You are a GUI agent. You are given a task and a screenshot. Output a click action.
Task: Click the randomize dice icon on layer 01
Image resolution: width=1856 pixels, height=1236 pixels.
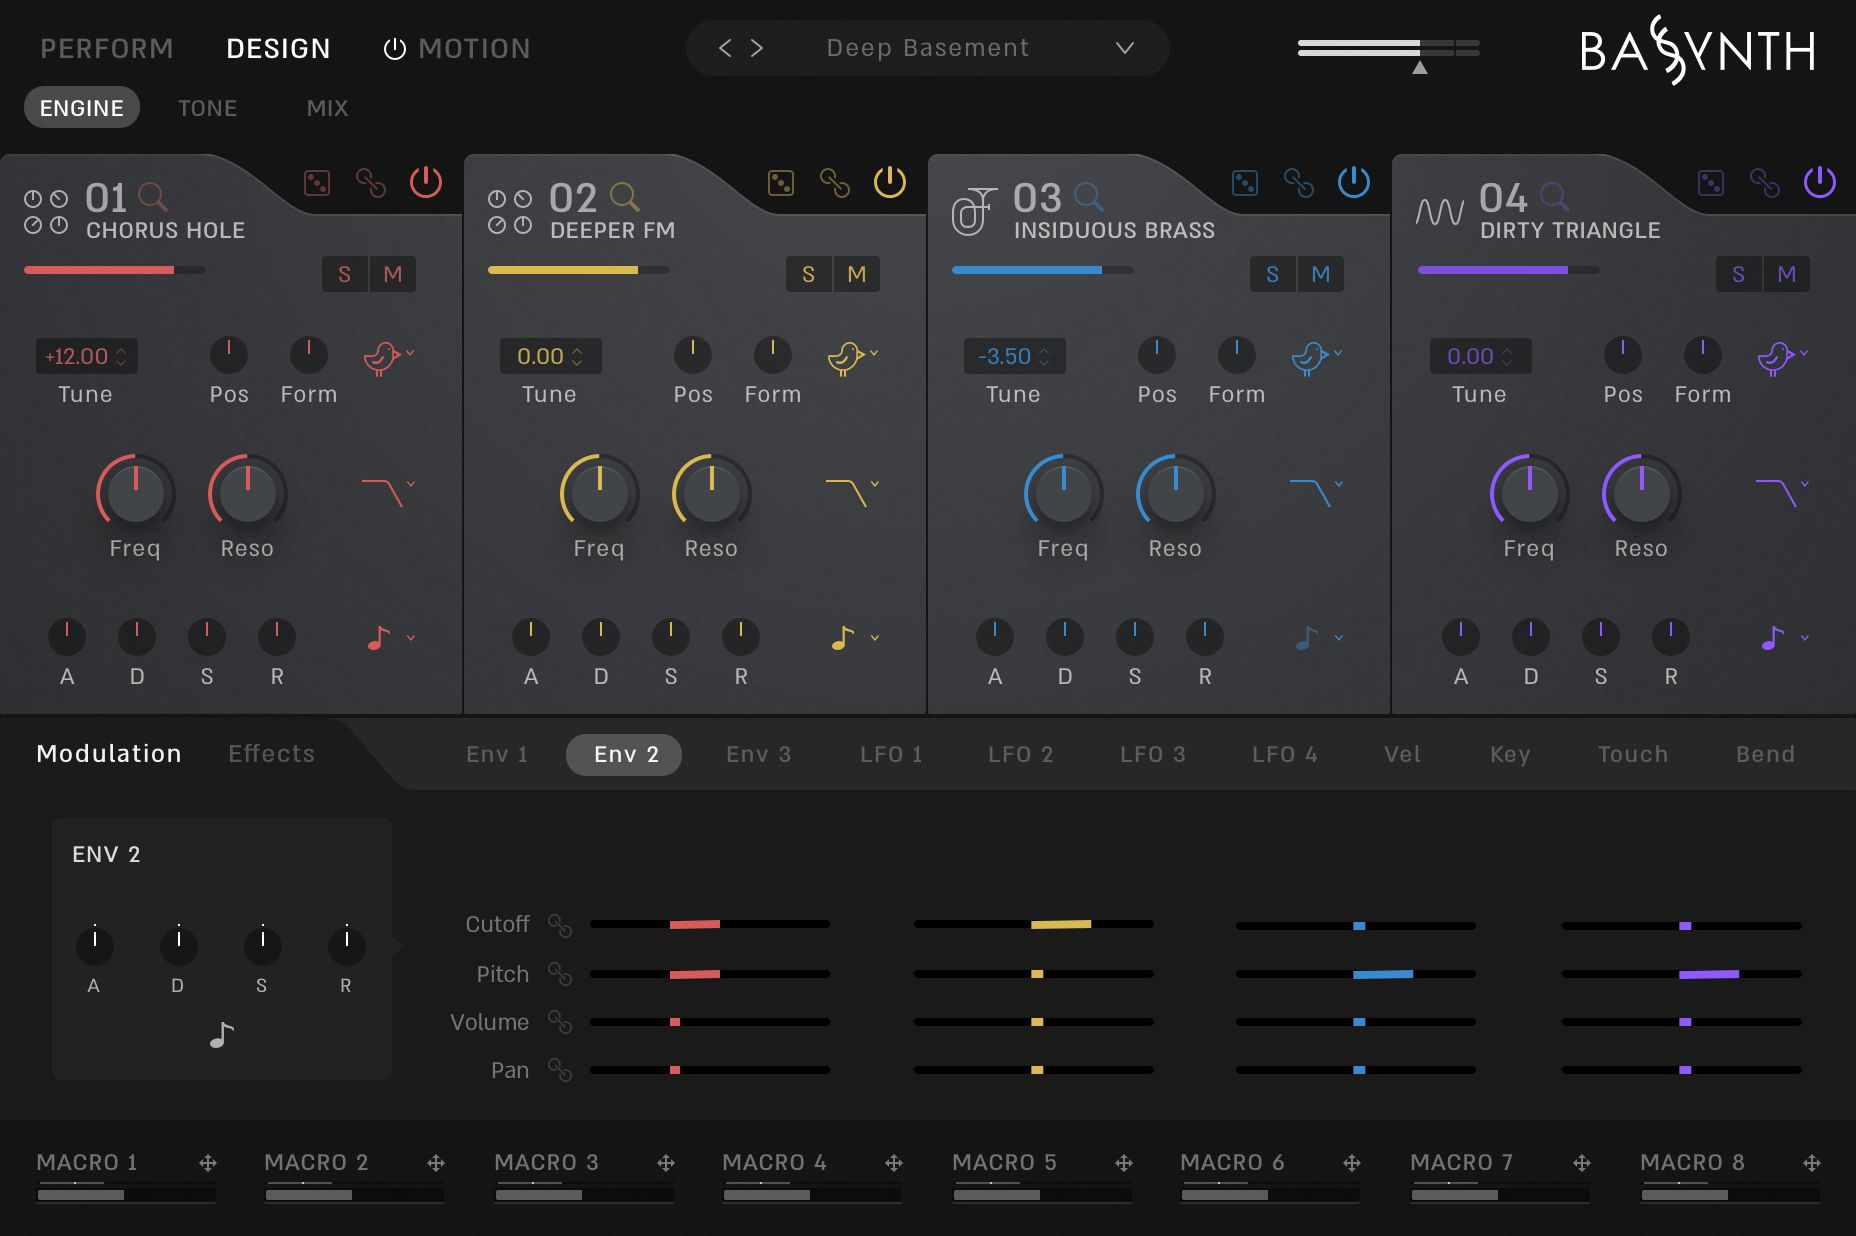(317, 183)
